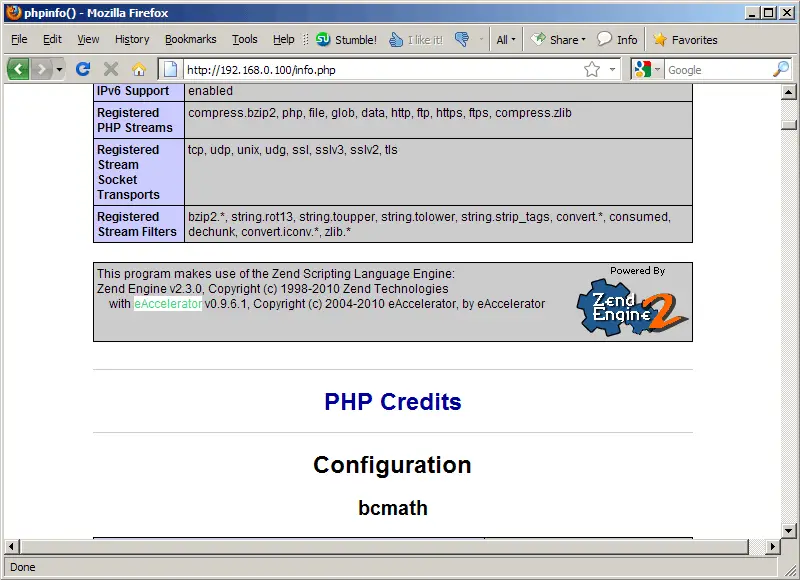Click the Registered PHP Streams label cell

click(139, 120)
